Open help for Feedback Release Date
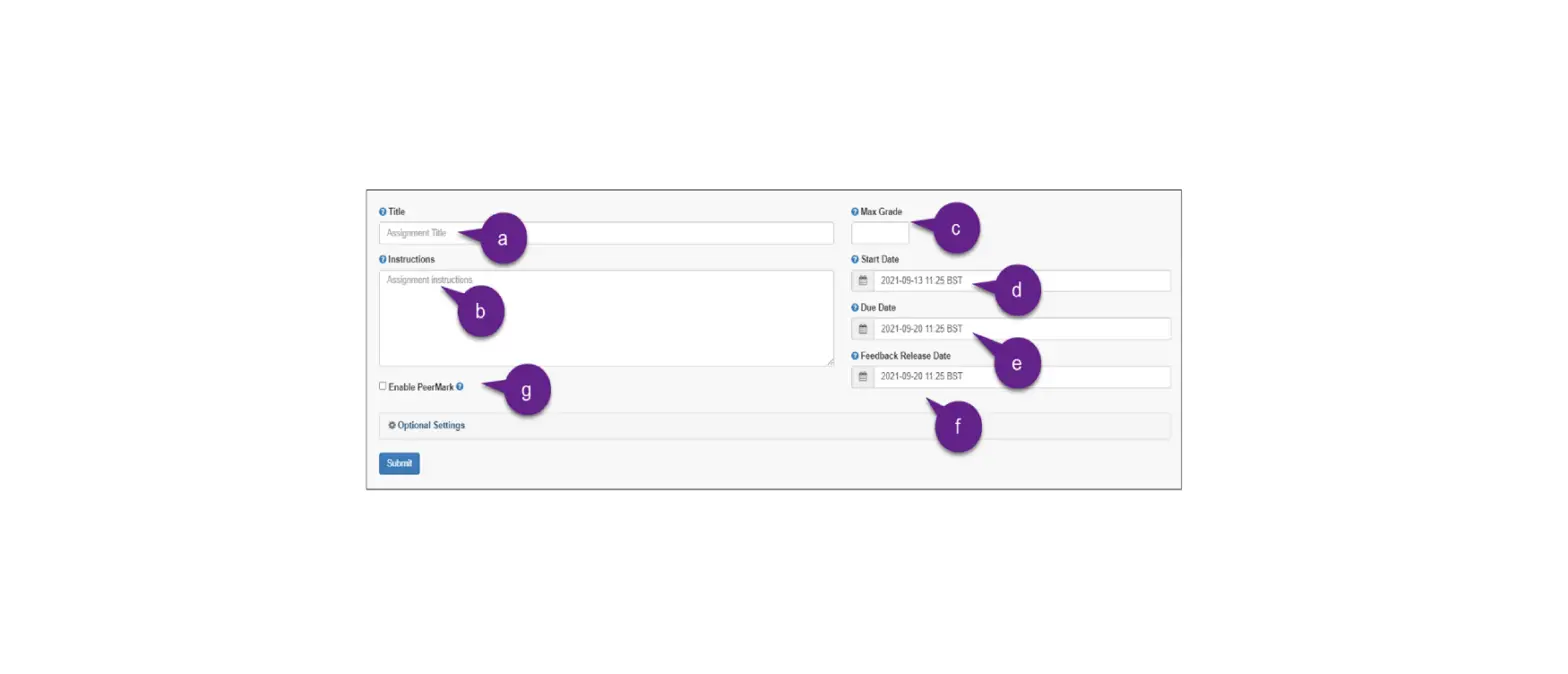Viewport: 1568px width, 674px height. click(x=854, y=356)
